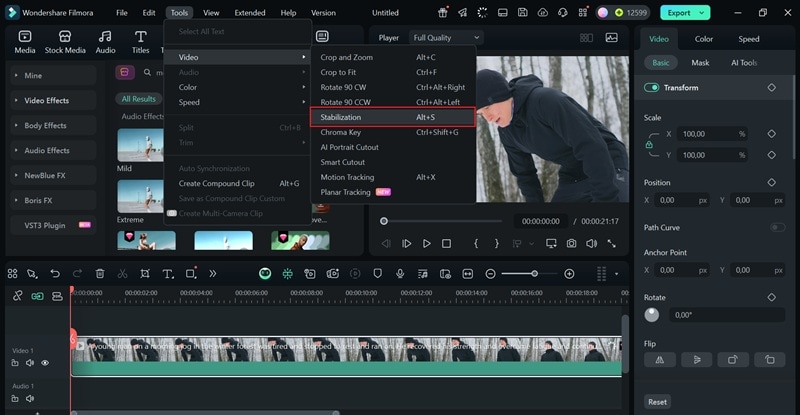Choose Motion Tracking menu item
The image size is (800, 415).
[392, 177]
